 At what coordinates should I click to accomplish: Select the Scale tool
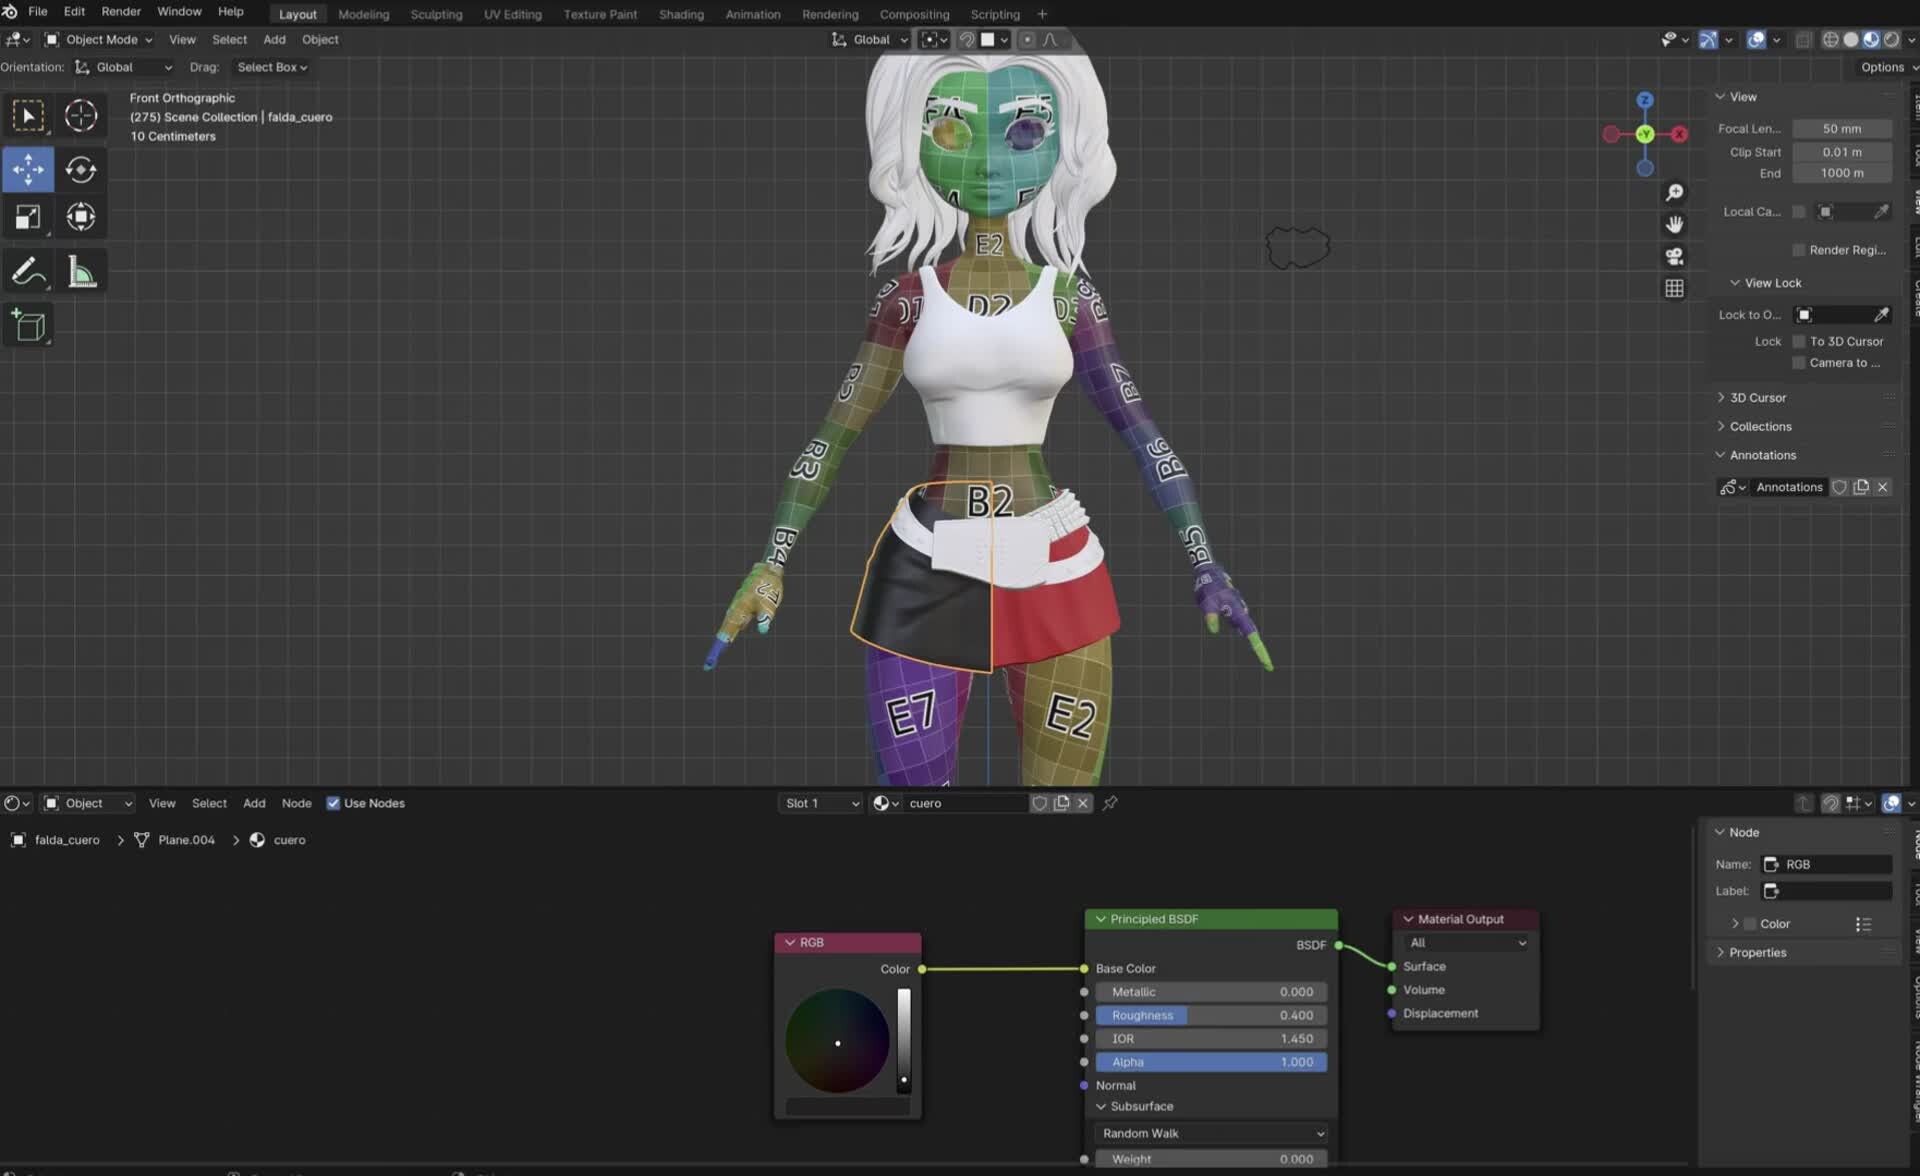tap(28, 217)
